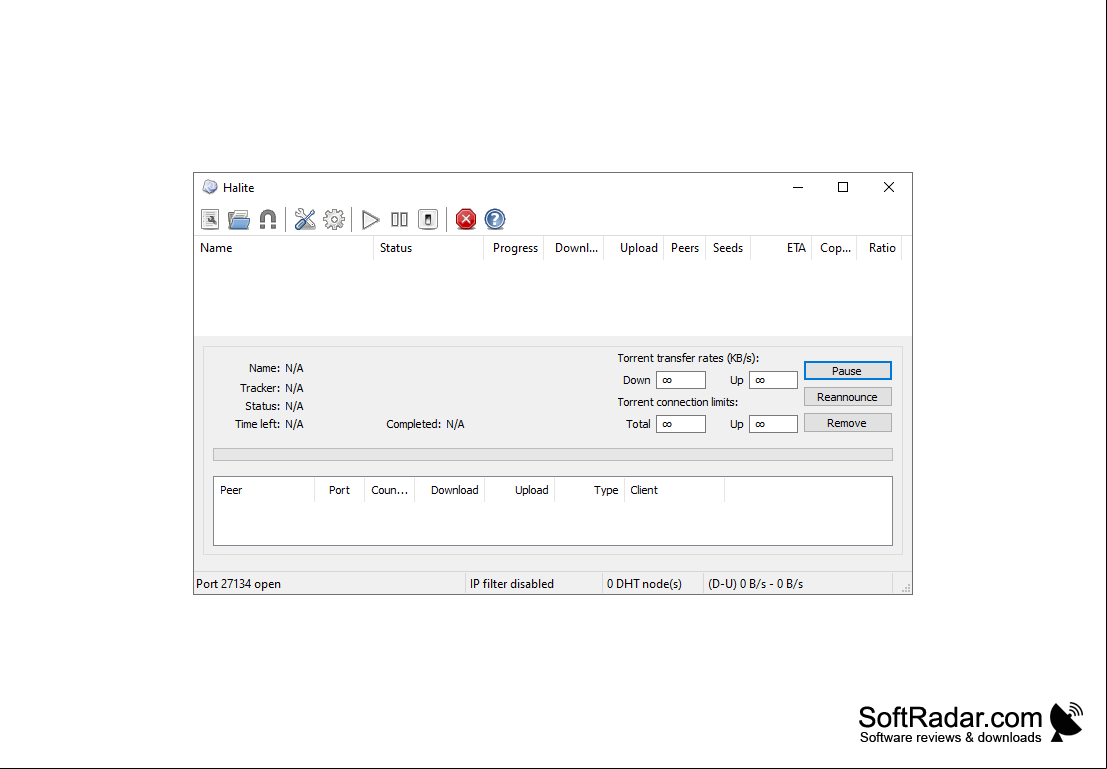Maximize the Halite window

(843, 187)
